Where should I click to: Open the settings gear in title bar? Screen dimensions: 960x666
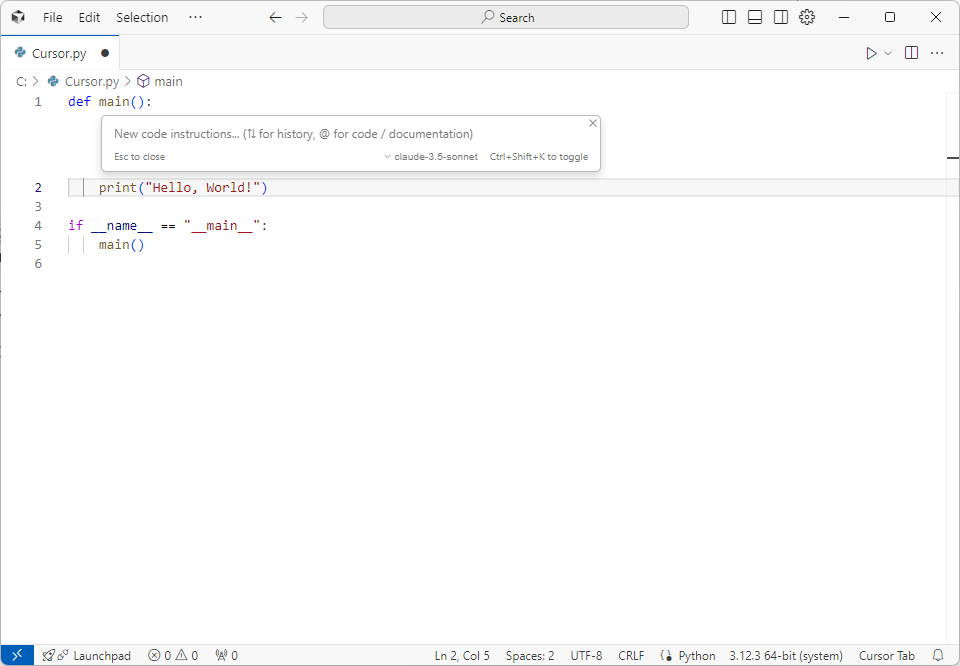pos(807,17)
